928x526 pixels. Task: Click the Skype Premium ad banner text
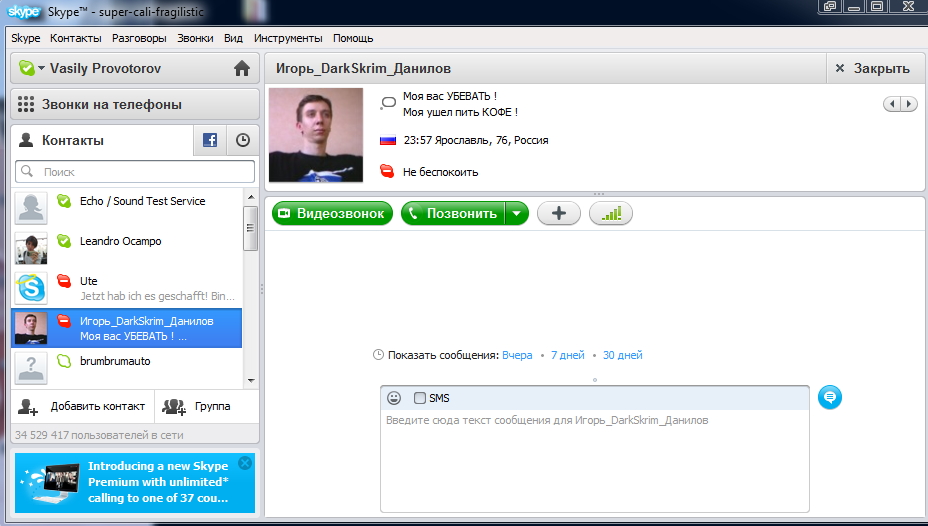(158, 482)
